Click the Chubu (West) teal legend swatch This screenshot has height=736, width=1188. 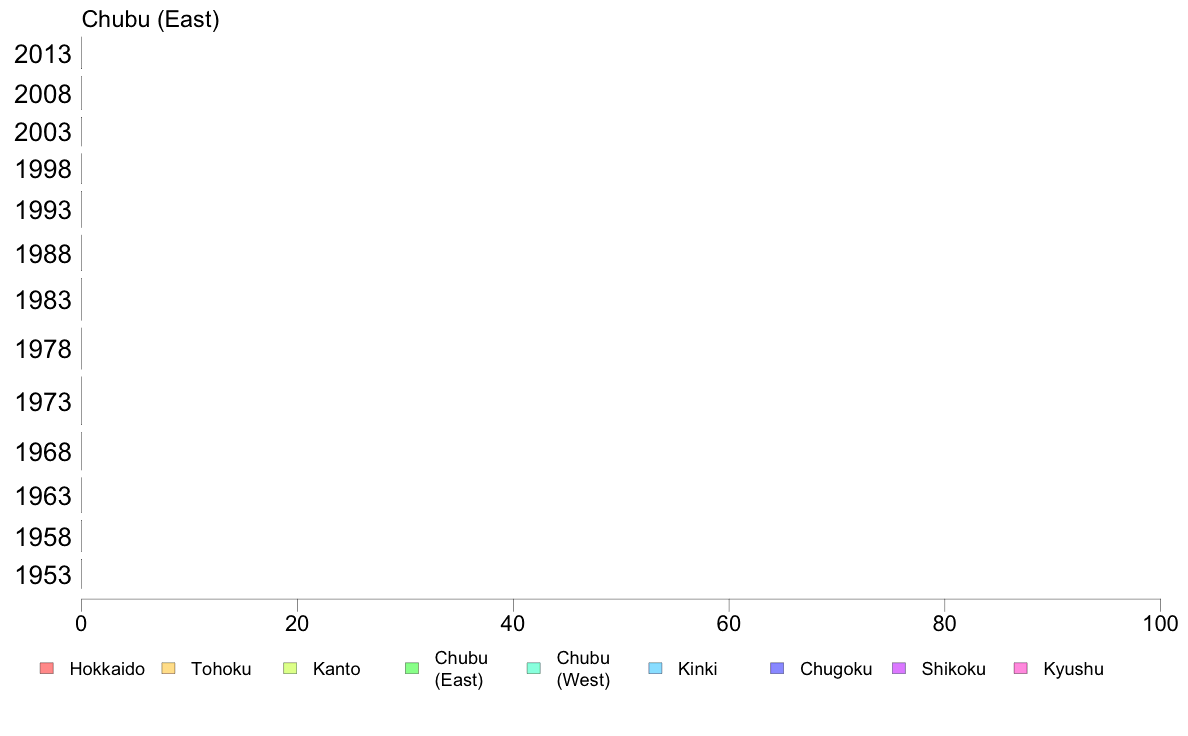click(533, 669)
